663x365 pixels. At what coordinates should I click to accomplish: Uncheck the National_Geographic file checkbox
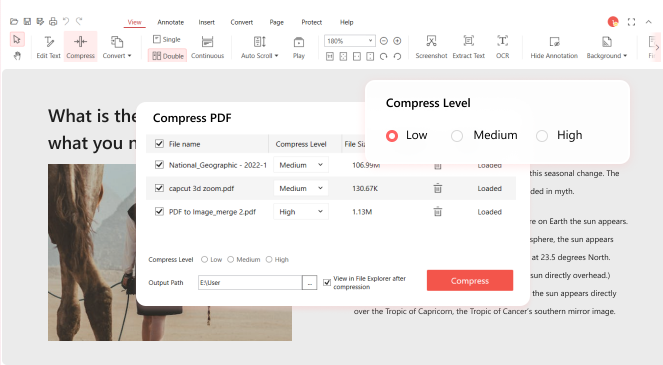(159, 165)
